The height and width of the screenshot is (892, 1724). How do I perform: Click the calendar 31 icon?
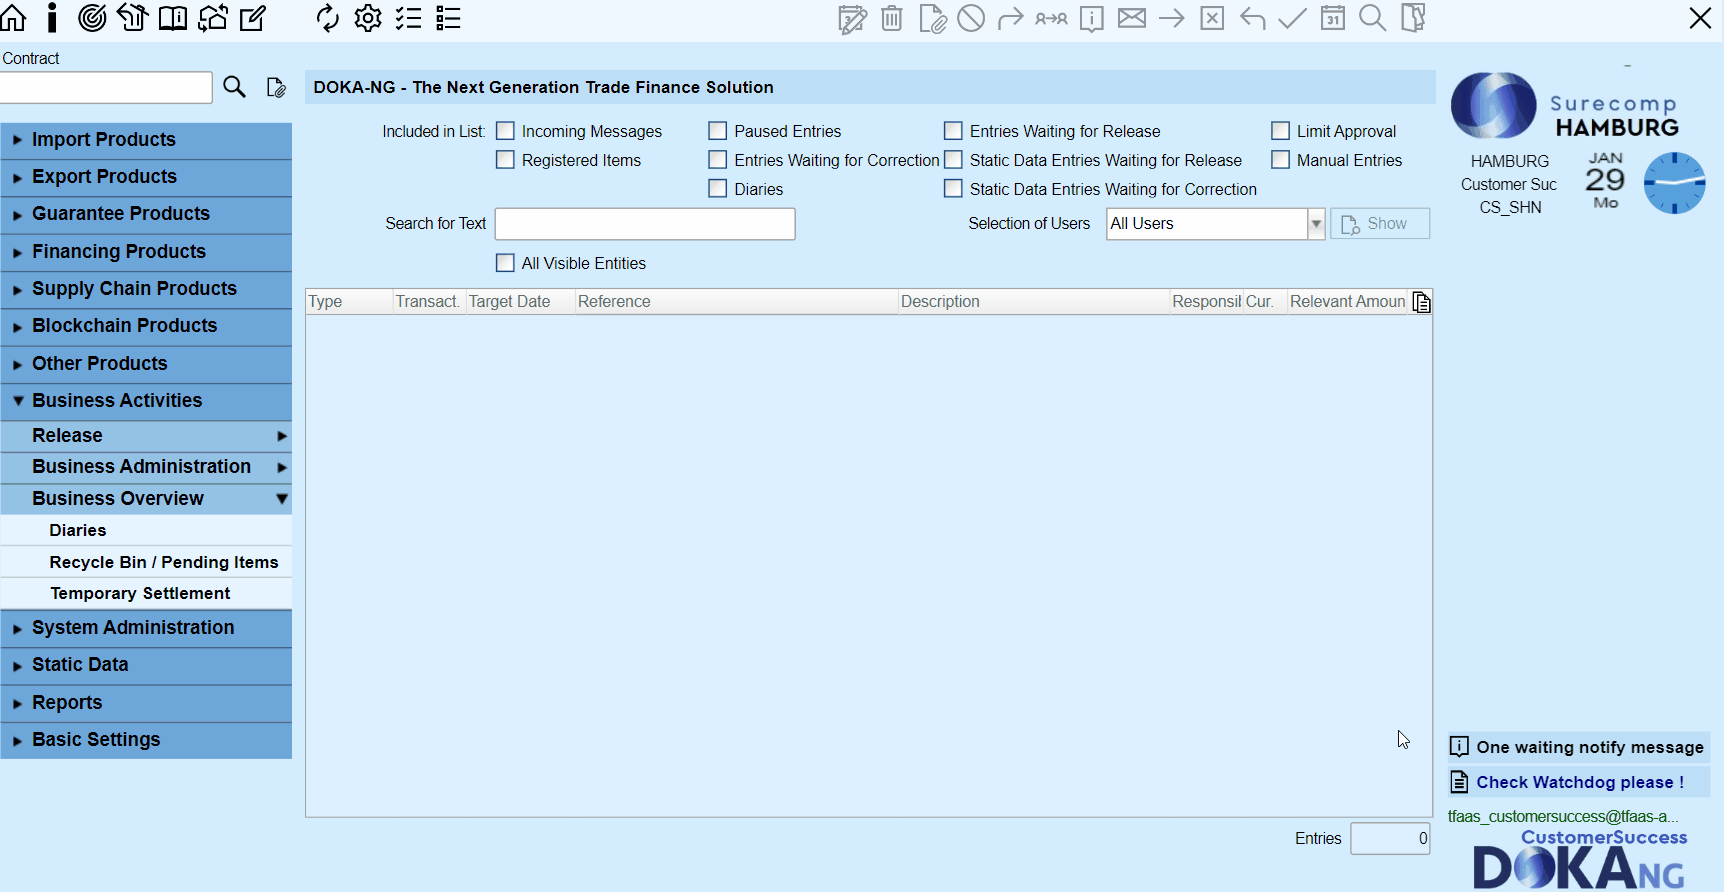[1333, 18]
